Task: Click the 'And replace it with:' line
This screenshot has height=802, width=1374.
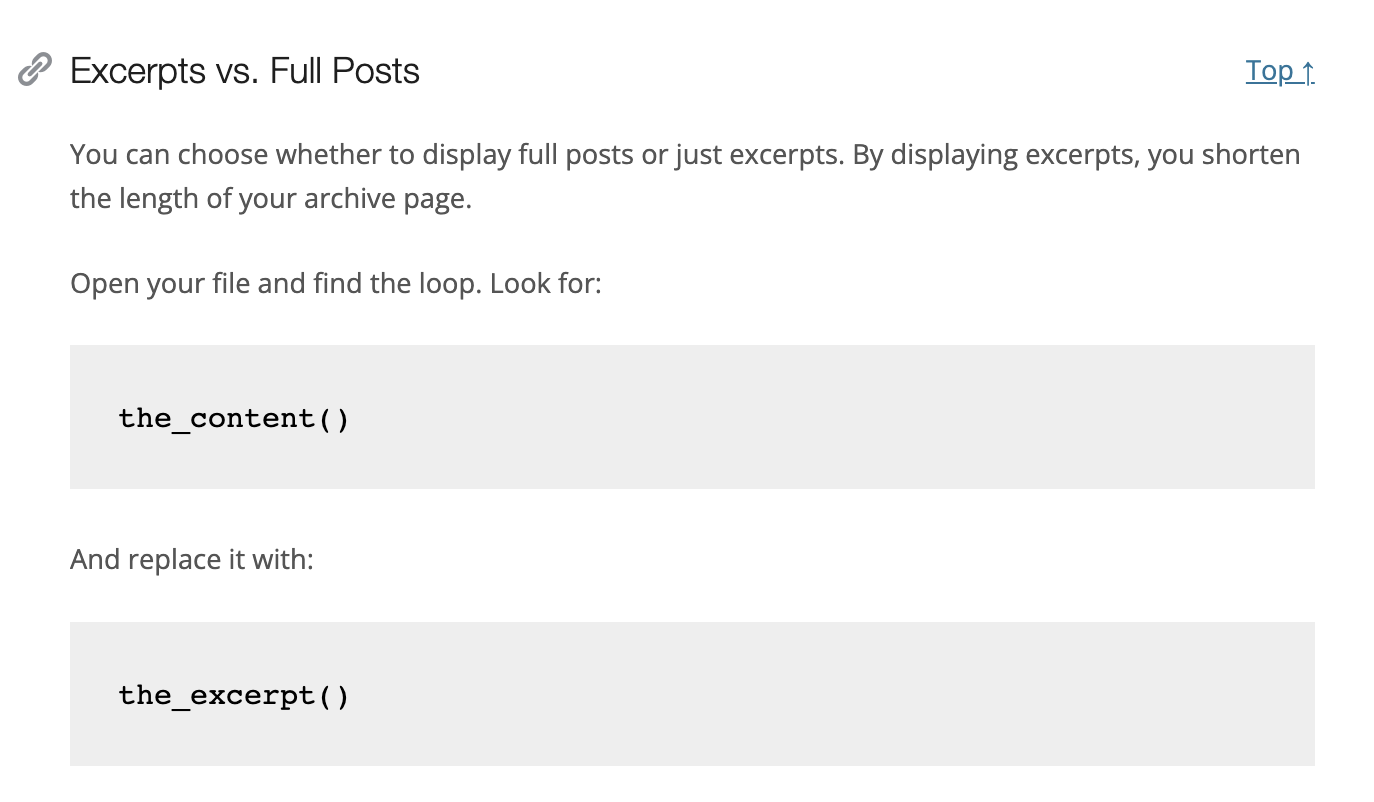Action: pyautogui.click(x=192, y=559)
